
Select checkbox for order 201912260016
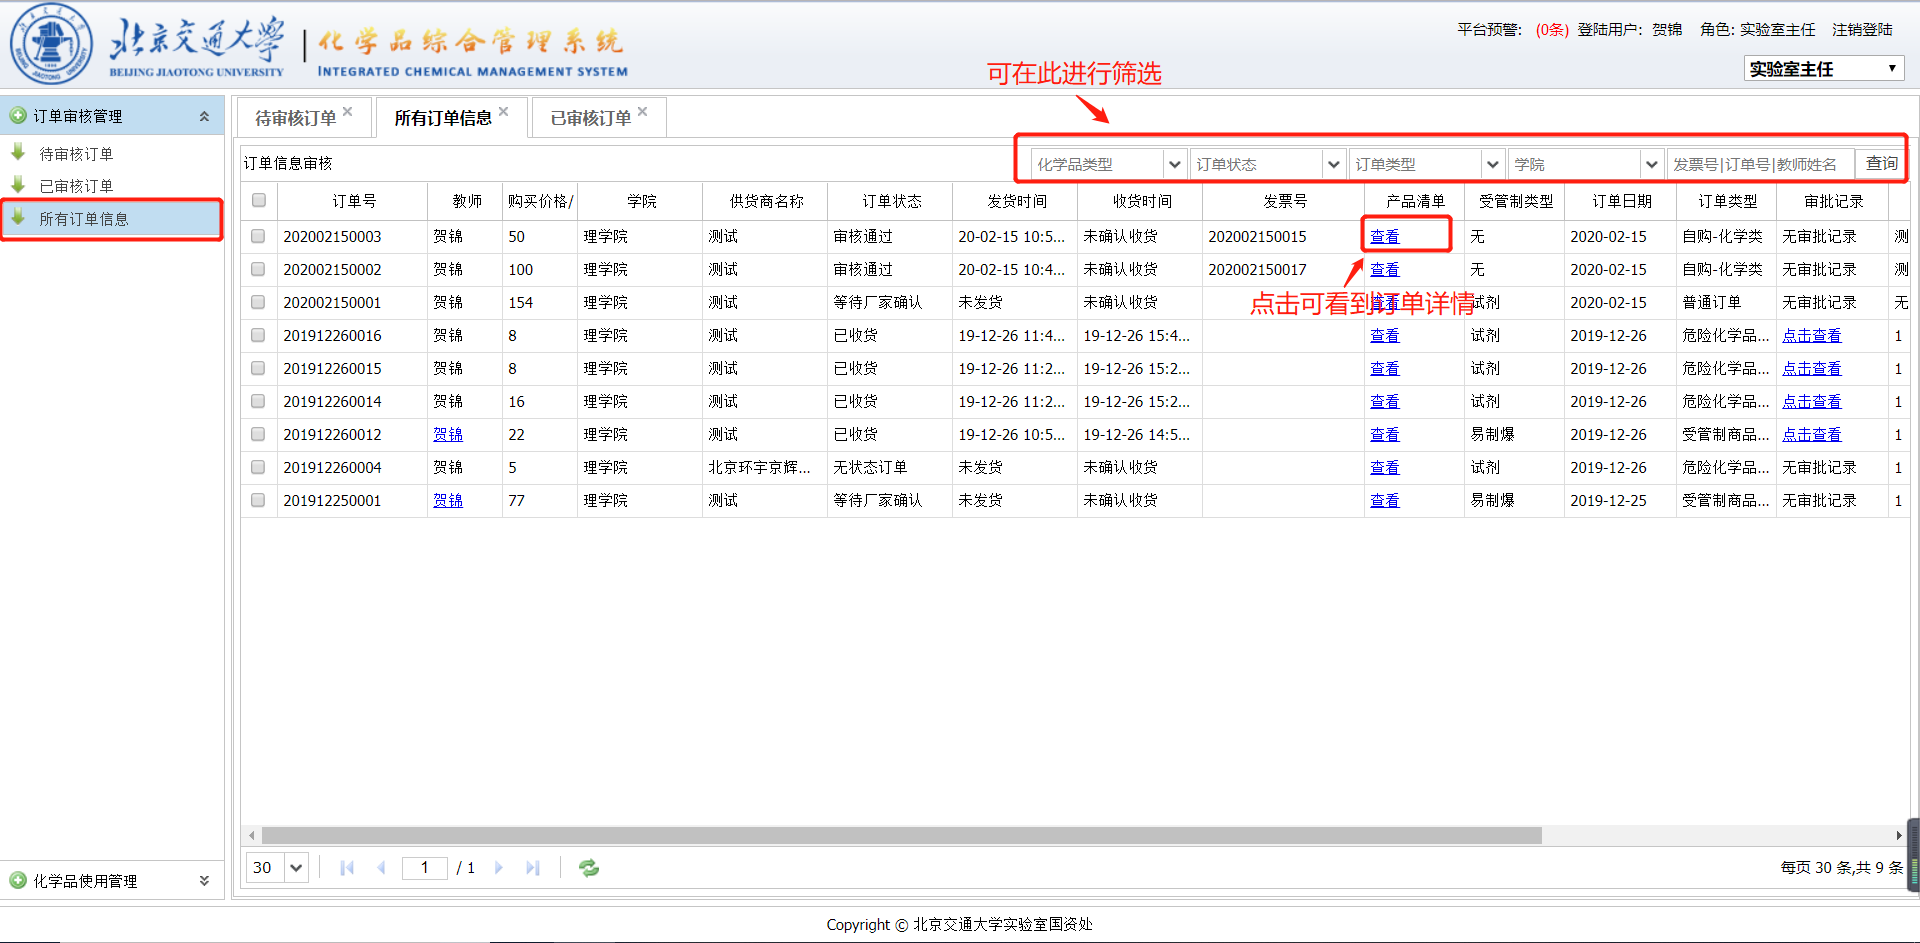pos(258,335)
